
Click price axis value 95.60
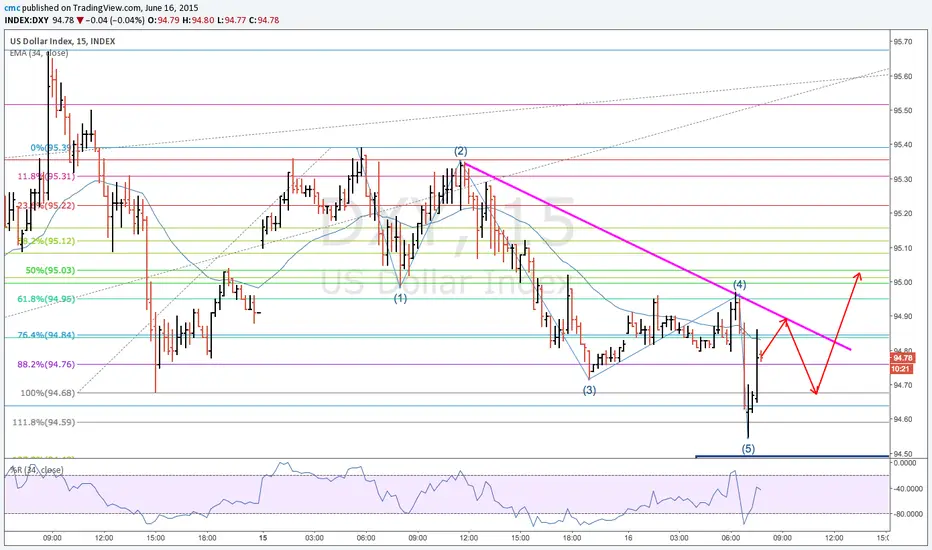pos(903,76)
